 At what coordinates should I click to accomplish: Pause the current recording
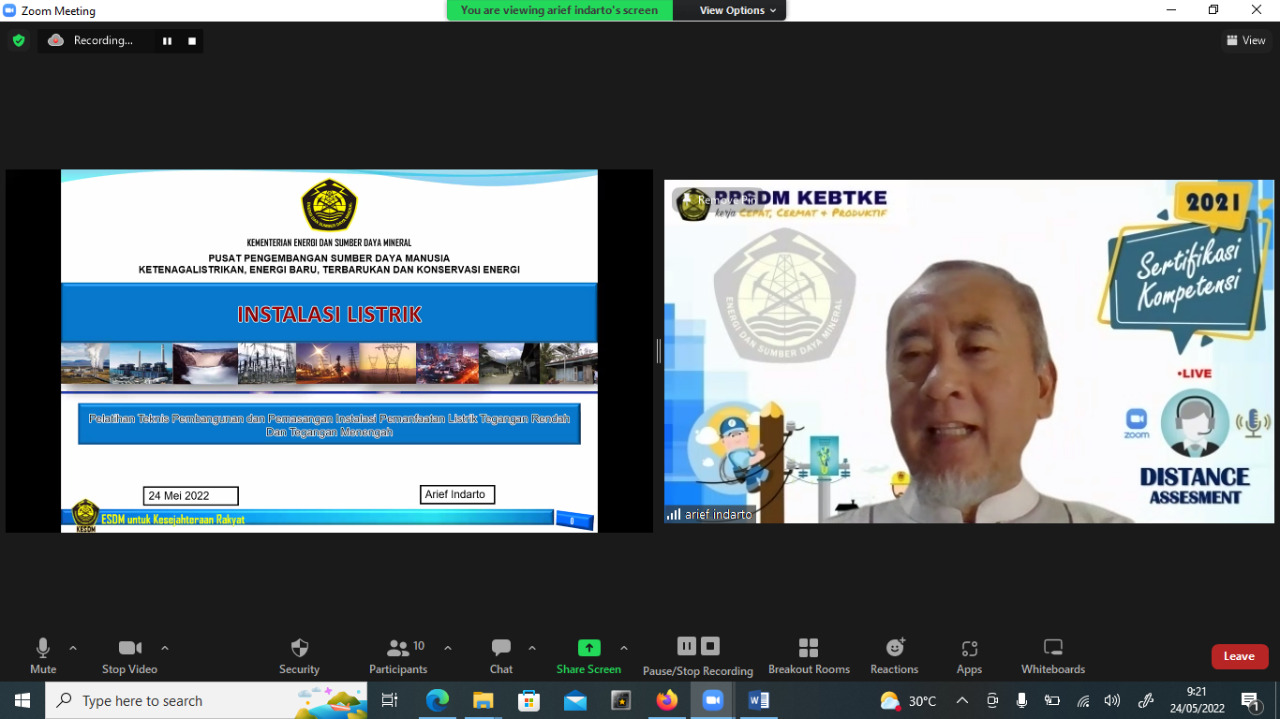(686, 646)
